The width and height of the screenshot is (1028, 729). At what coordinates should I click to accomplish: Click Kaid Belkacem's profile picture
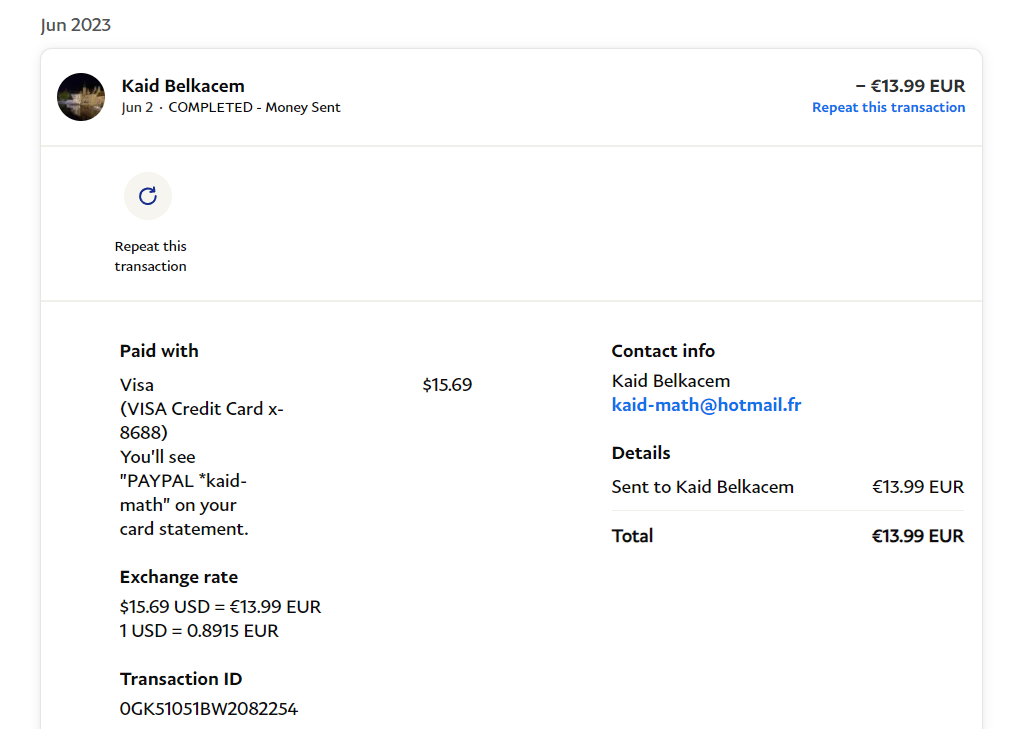(x=81, y=97)
